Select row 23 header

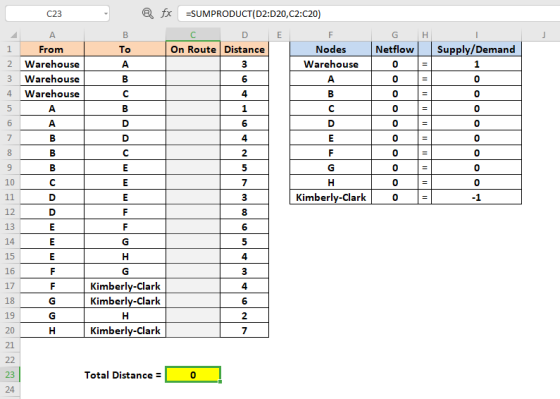coord(10,375)
